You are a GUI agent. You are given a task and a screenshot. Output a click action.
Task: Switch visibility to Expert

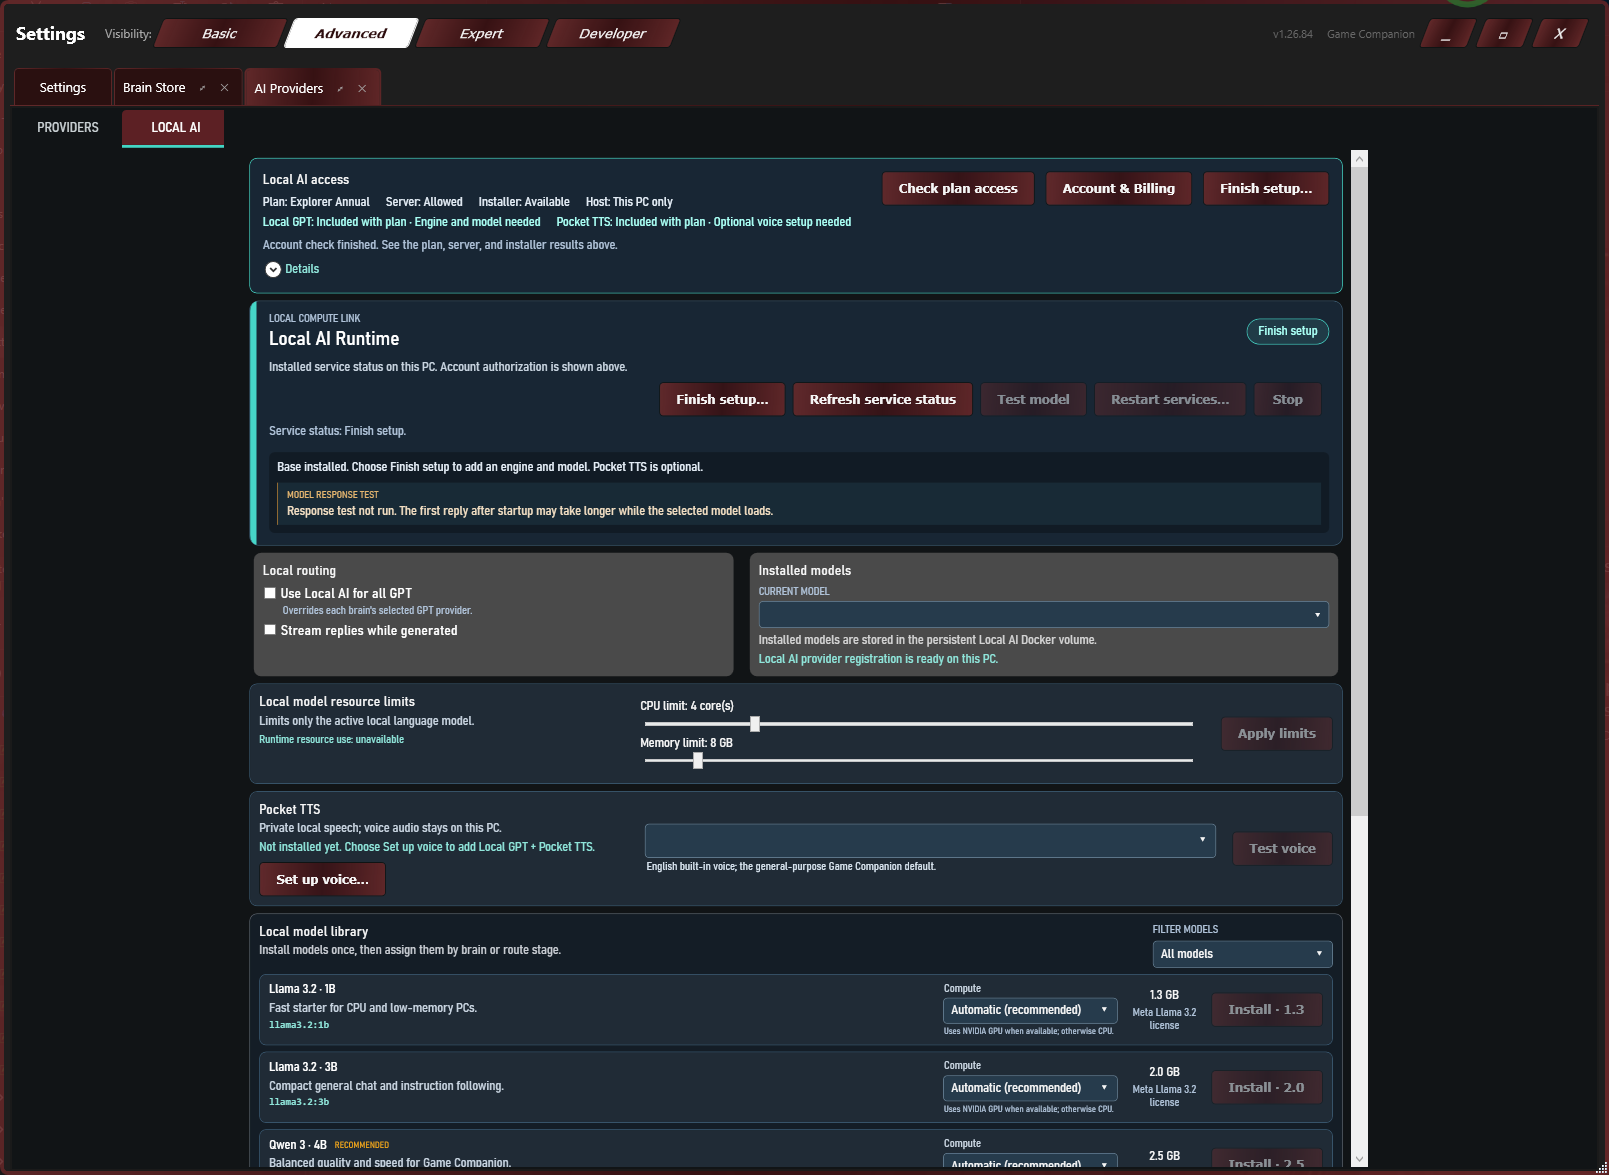coord(481,33)
